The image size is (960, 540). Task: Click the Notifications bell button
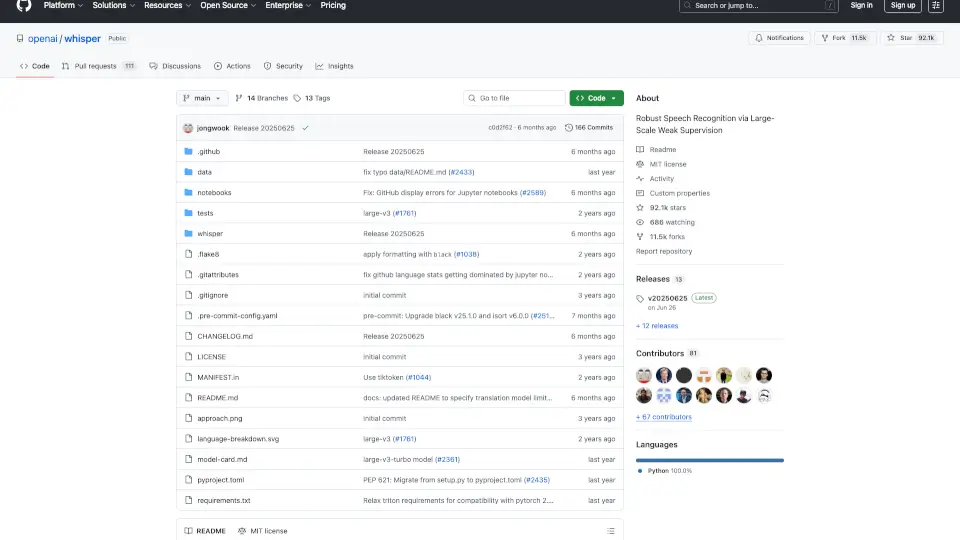[779, 38]
